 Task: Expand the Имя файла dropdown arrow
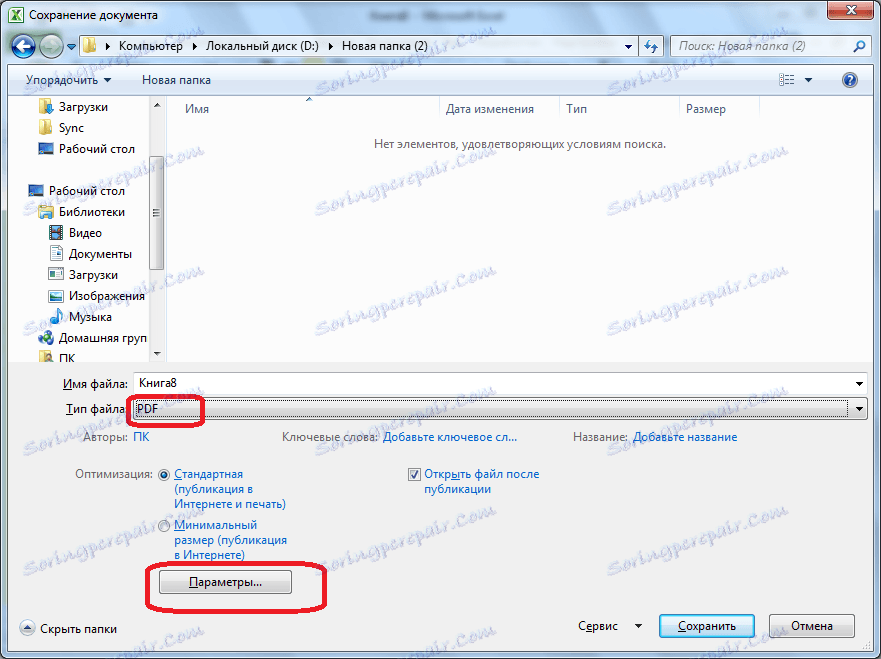tap(859, 384)
